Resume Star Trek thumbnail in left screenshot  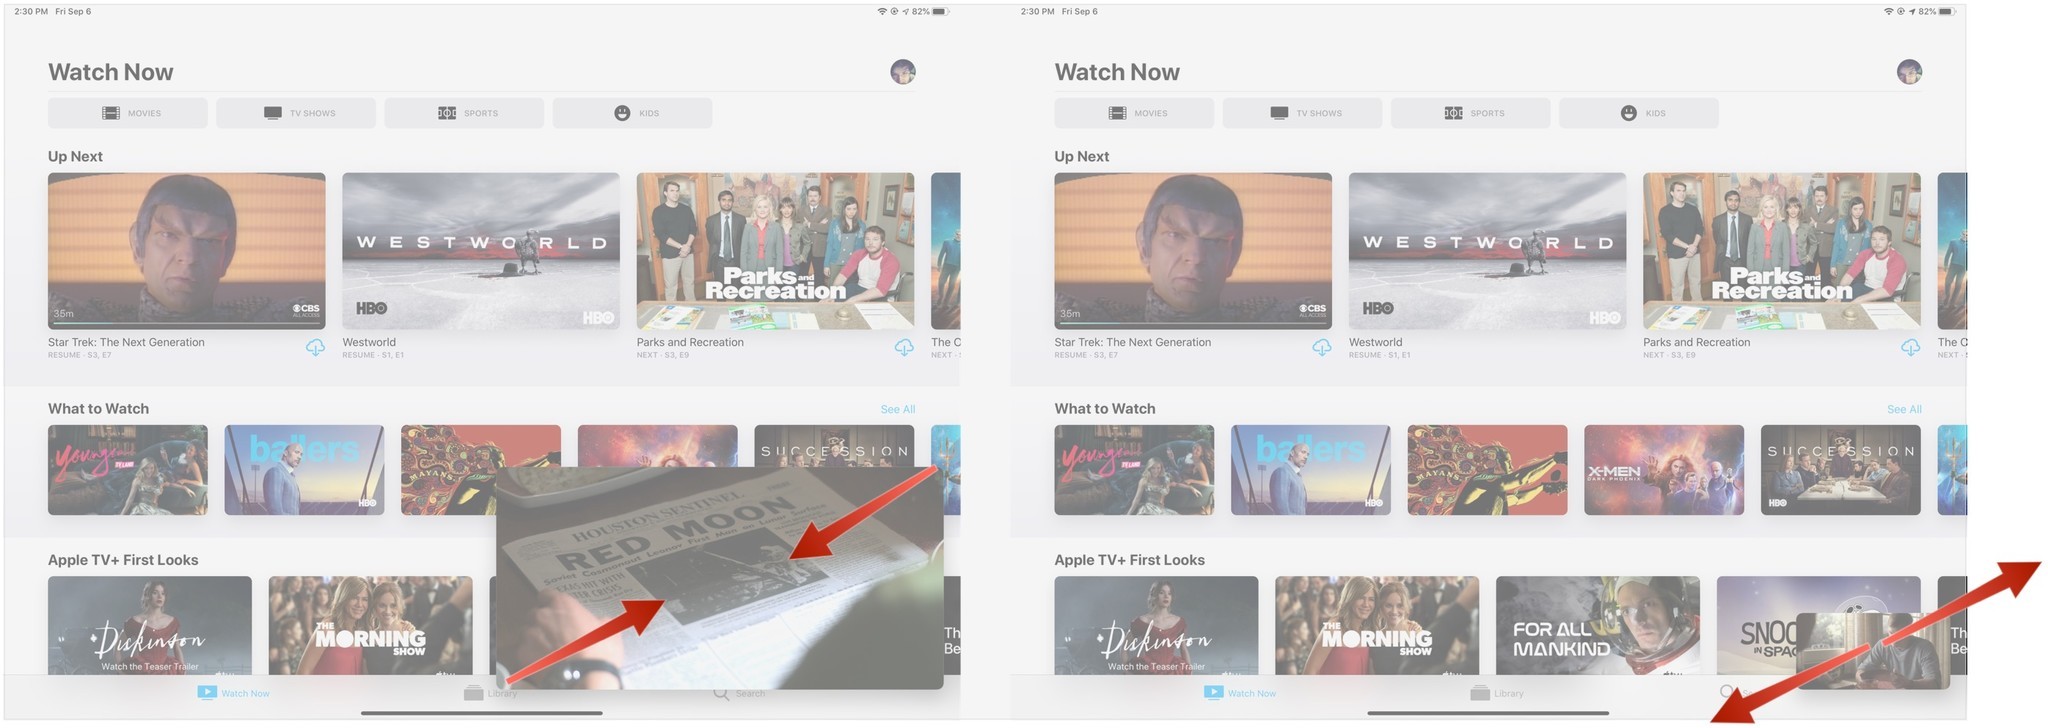pyautogui.click(x=187, y=251)
